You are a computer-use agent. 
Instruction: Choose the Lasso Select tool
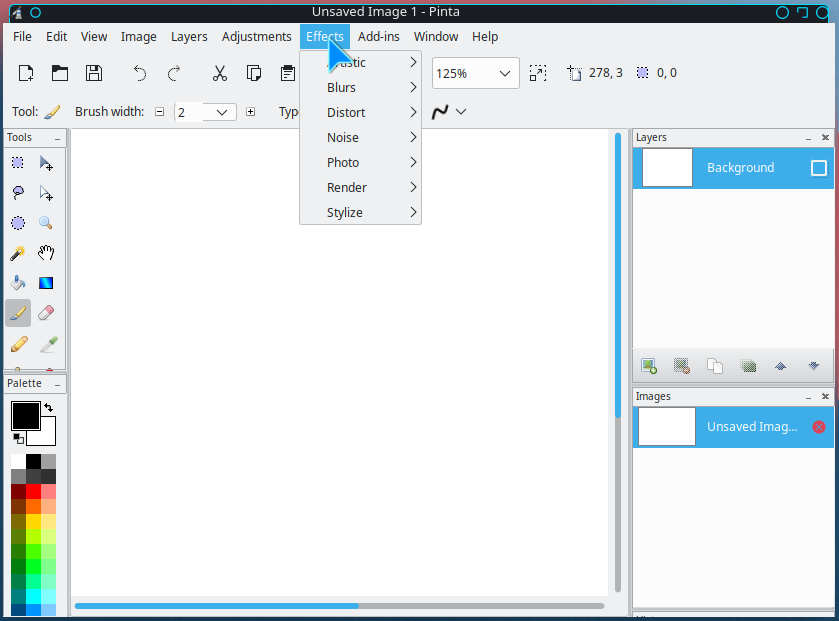tap(18, 193)
